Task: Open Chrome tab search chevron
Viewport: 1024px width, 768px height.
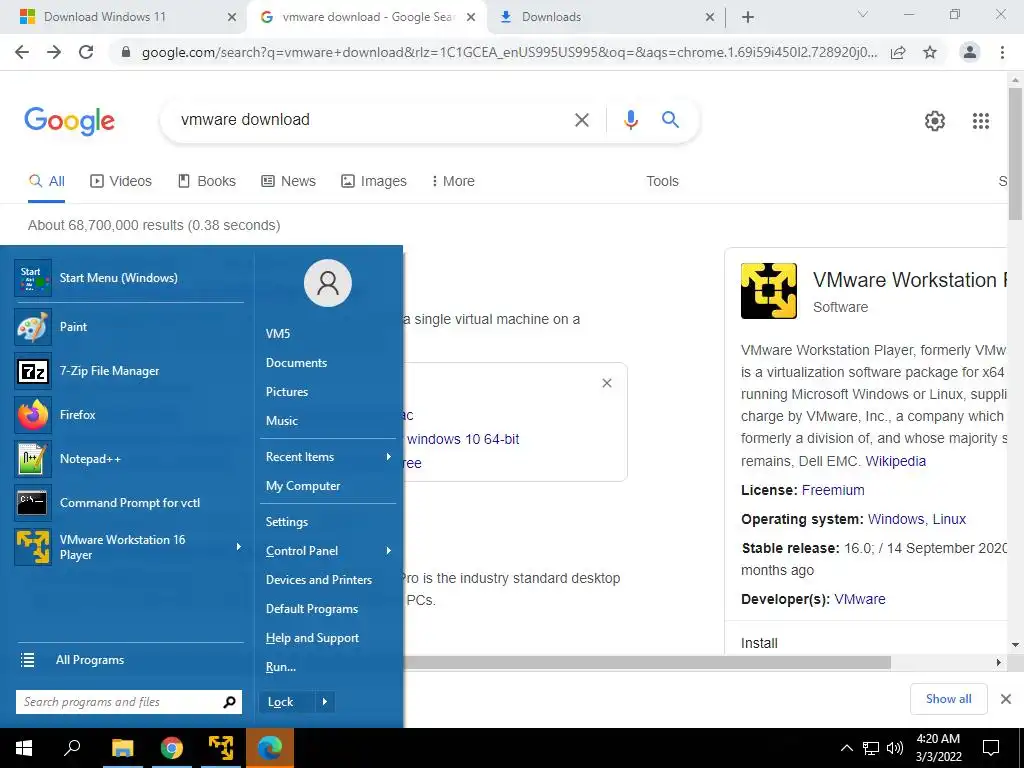Action: (863, 14)
